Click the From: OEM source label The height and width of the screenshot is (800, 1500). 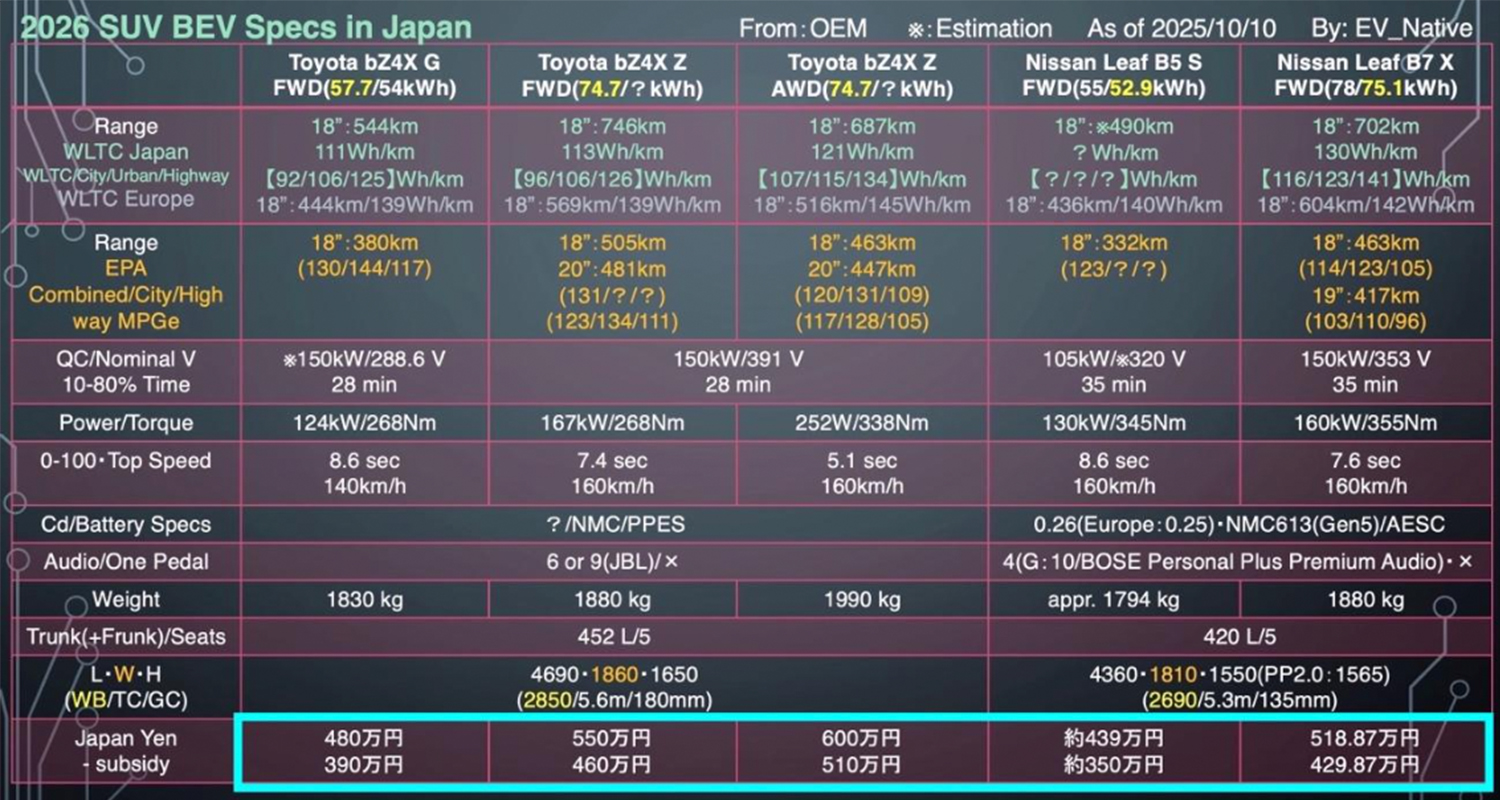pos(803,28)
